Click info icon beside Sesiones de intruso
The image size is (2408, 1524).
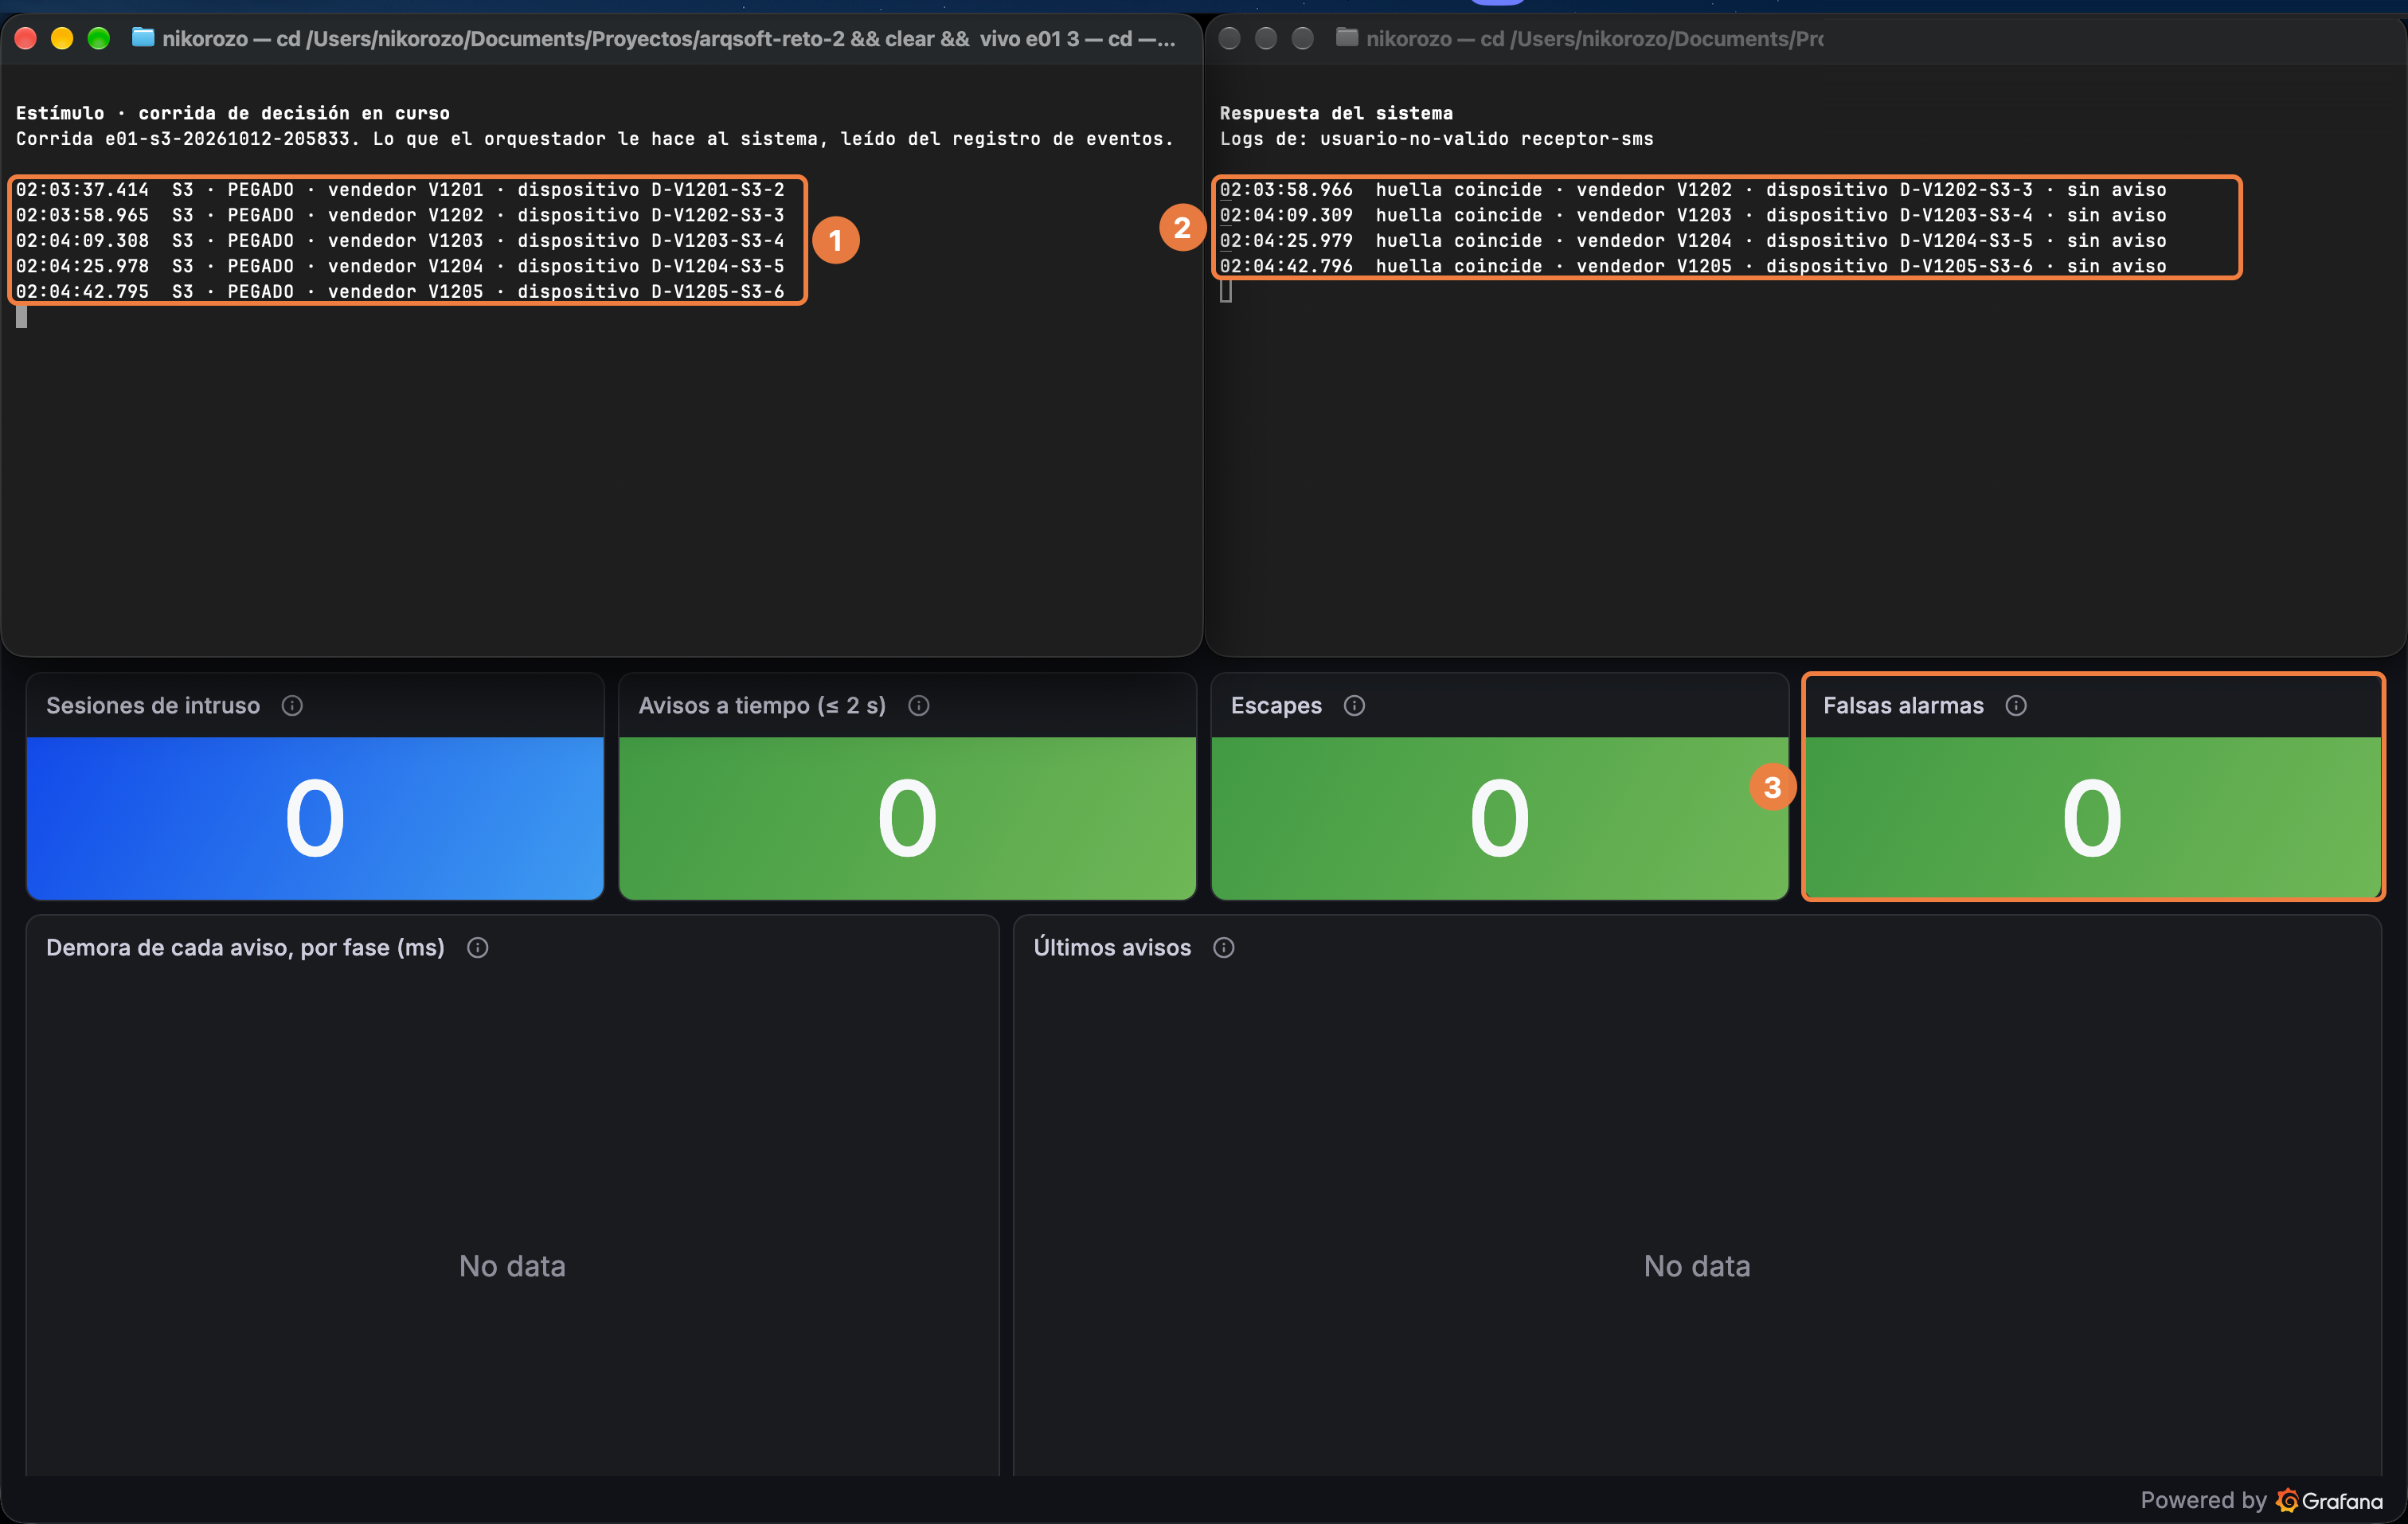292,706
